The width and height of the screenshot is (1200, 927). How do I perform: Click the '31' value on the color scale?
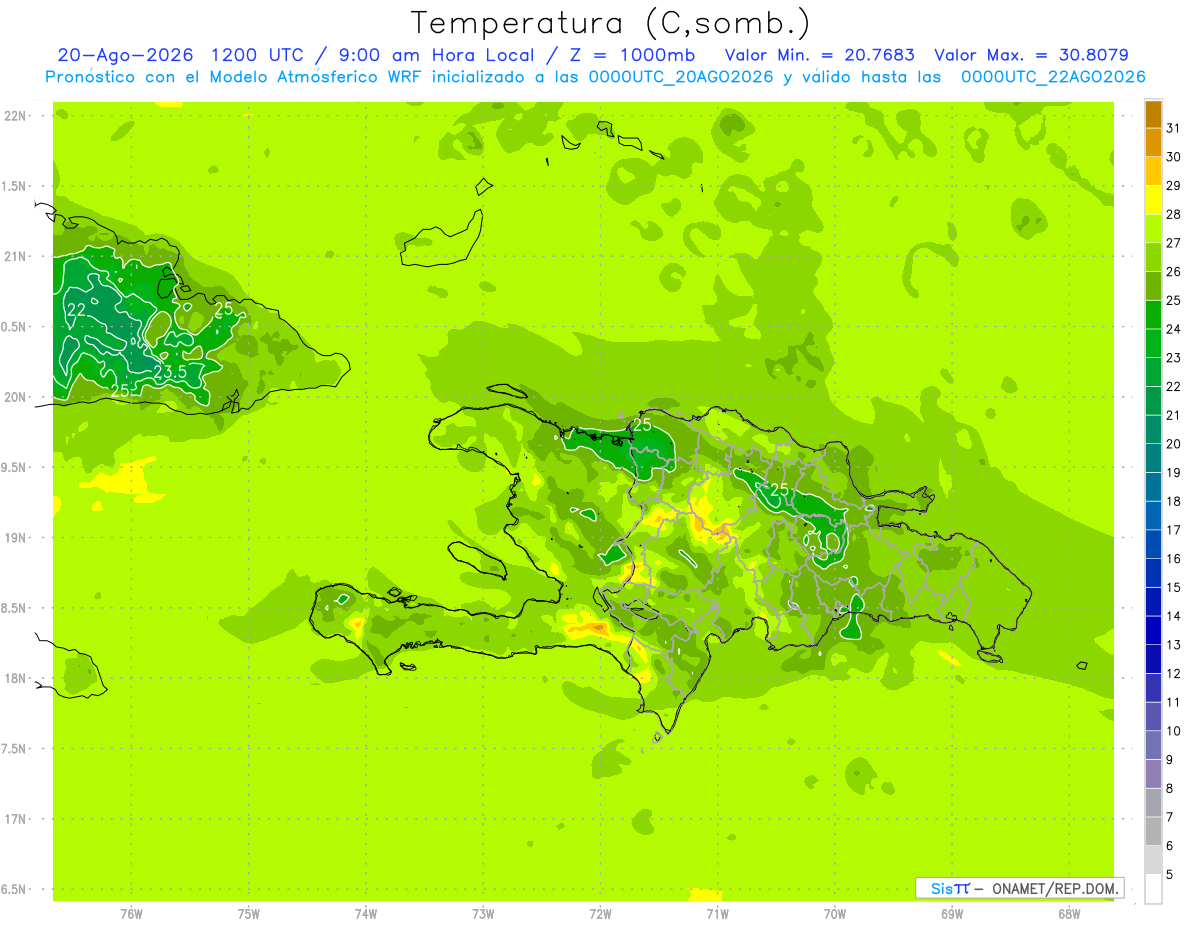coord(1174,128)
